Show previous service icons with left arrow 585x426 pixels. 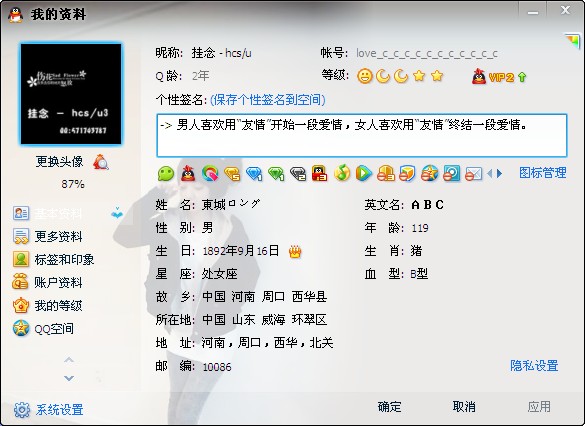click(490, 173)
